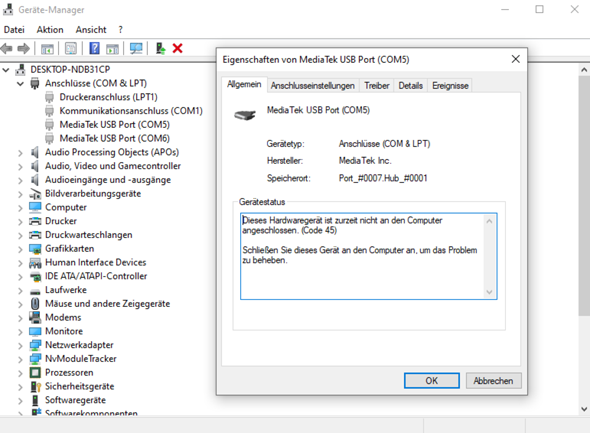Click the Human Interface Devices icon
590x433 pixels.
coord(35,263)
